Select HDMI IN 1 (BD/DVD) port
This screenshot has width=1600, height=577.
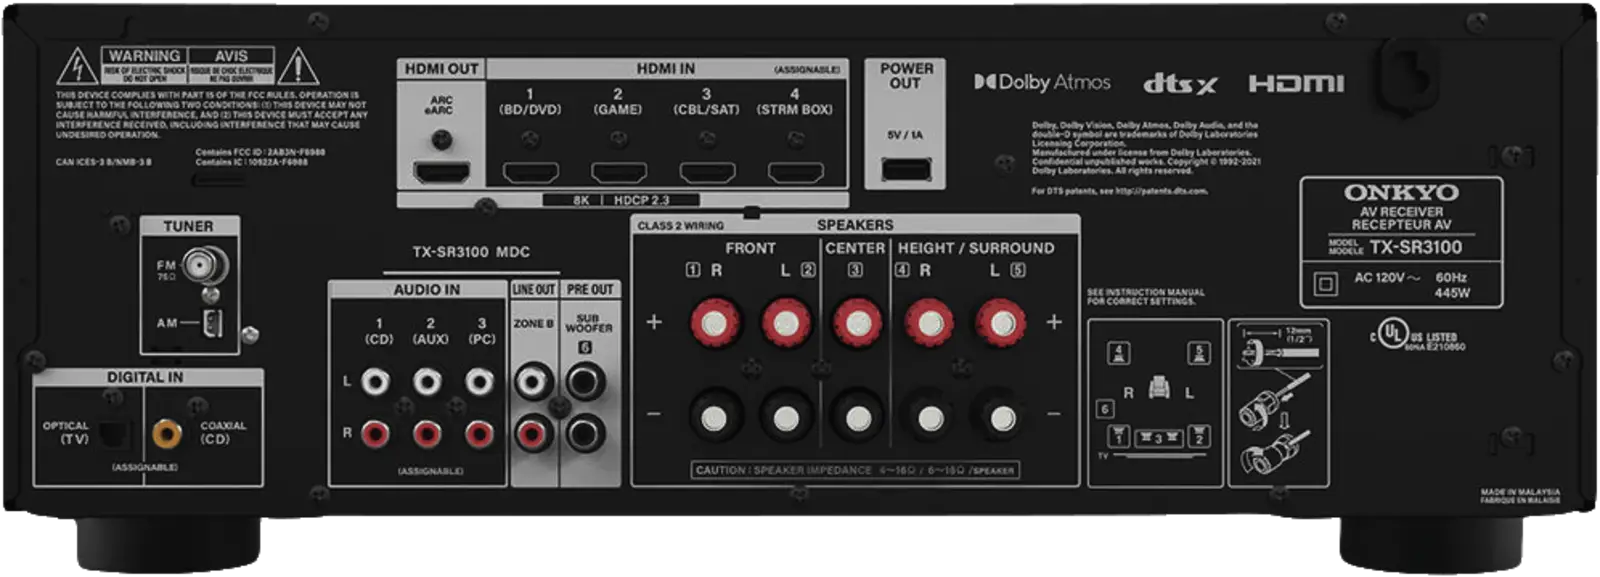click(x=530, y=172)
